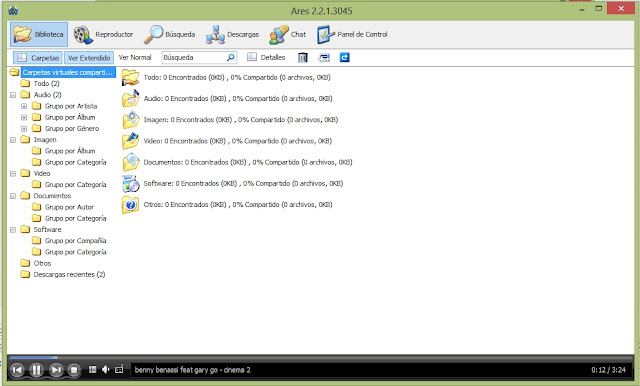The image size is (640, 386).
Task: Open Panel de Control
Action: point(352,34)
